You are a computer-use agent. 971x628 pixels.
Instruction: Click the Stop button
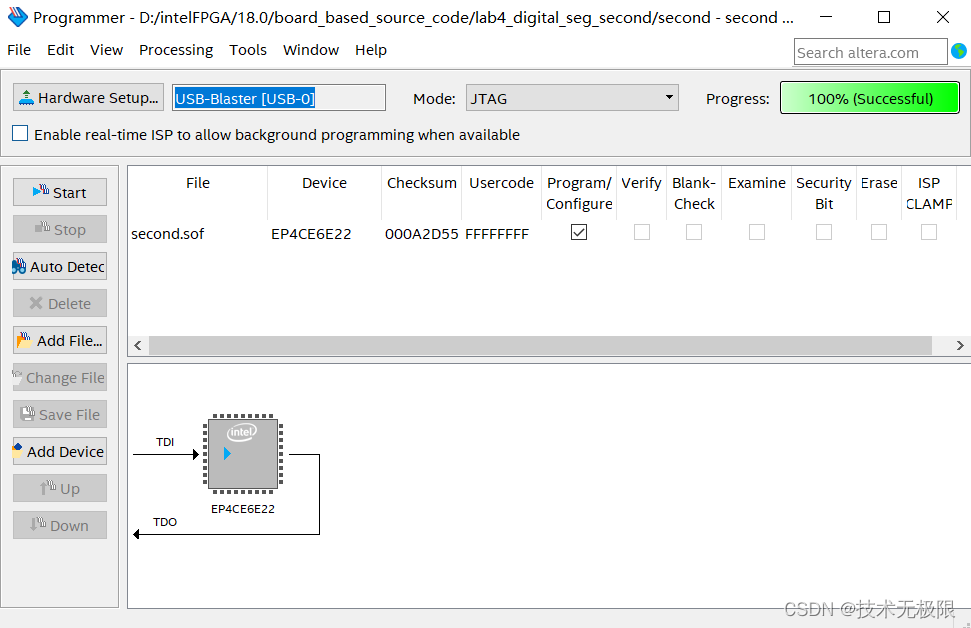[x=60, y=229]
